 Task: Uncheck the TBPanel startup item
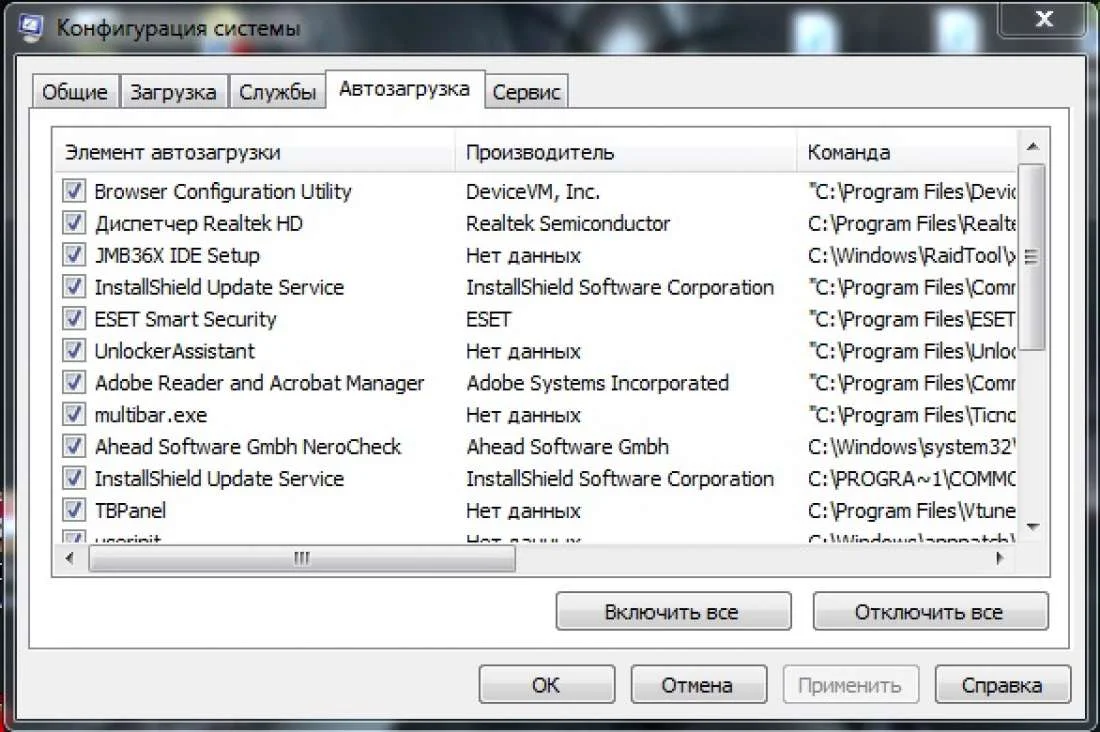click(x=74, y=510)
